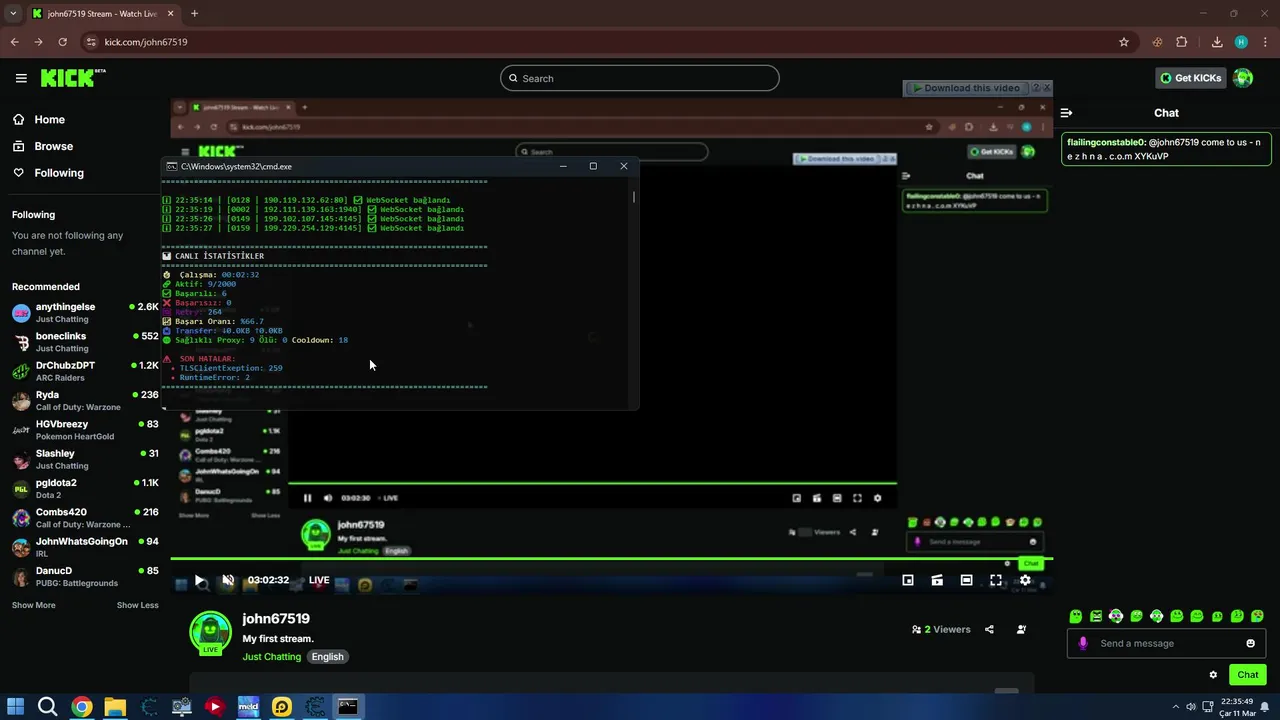Click the purple microphone icon in chat
This screenshot has width=1280, height=720.
1083,643
